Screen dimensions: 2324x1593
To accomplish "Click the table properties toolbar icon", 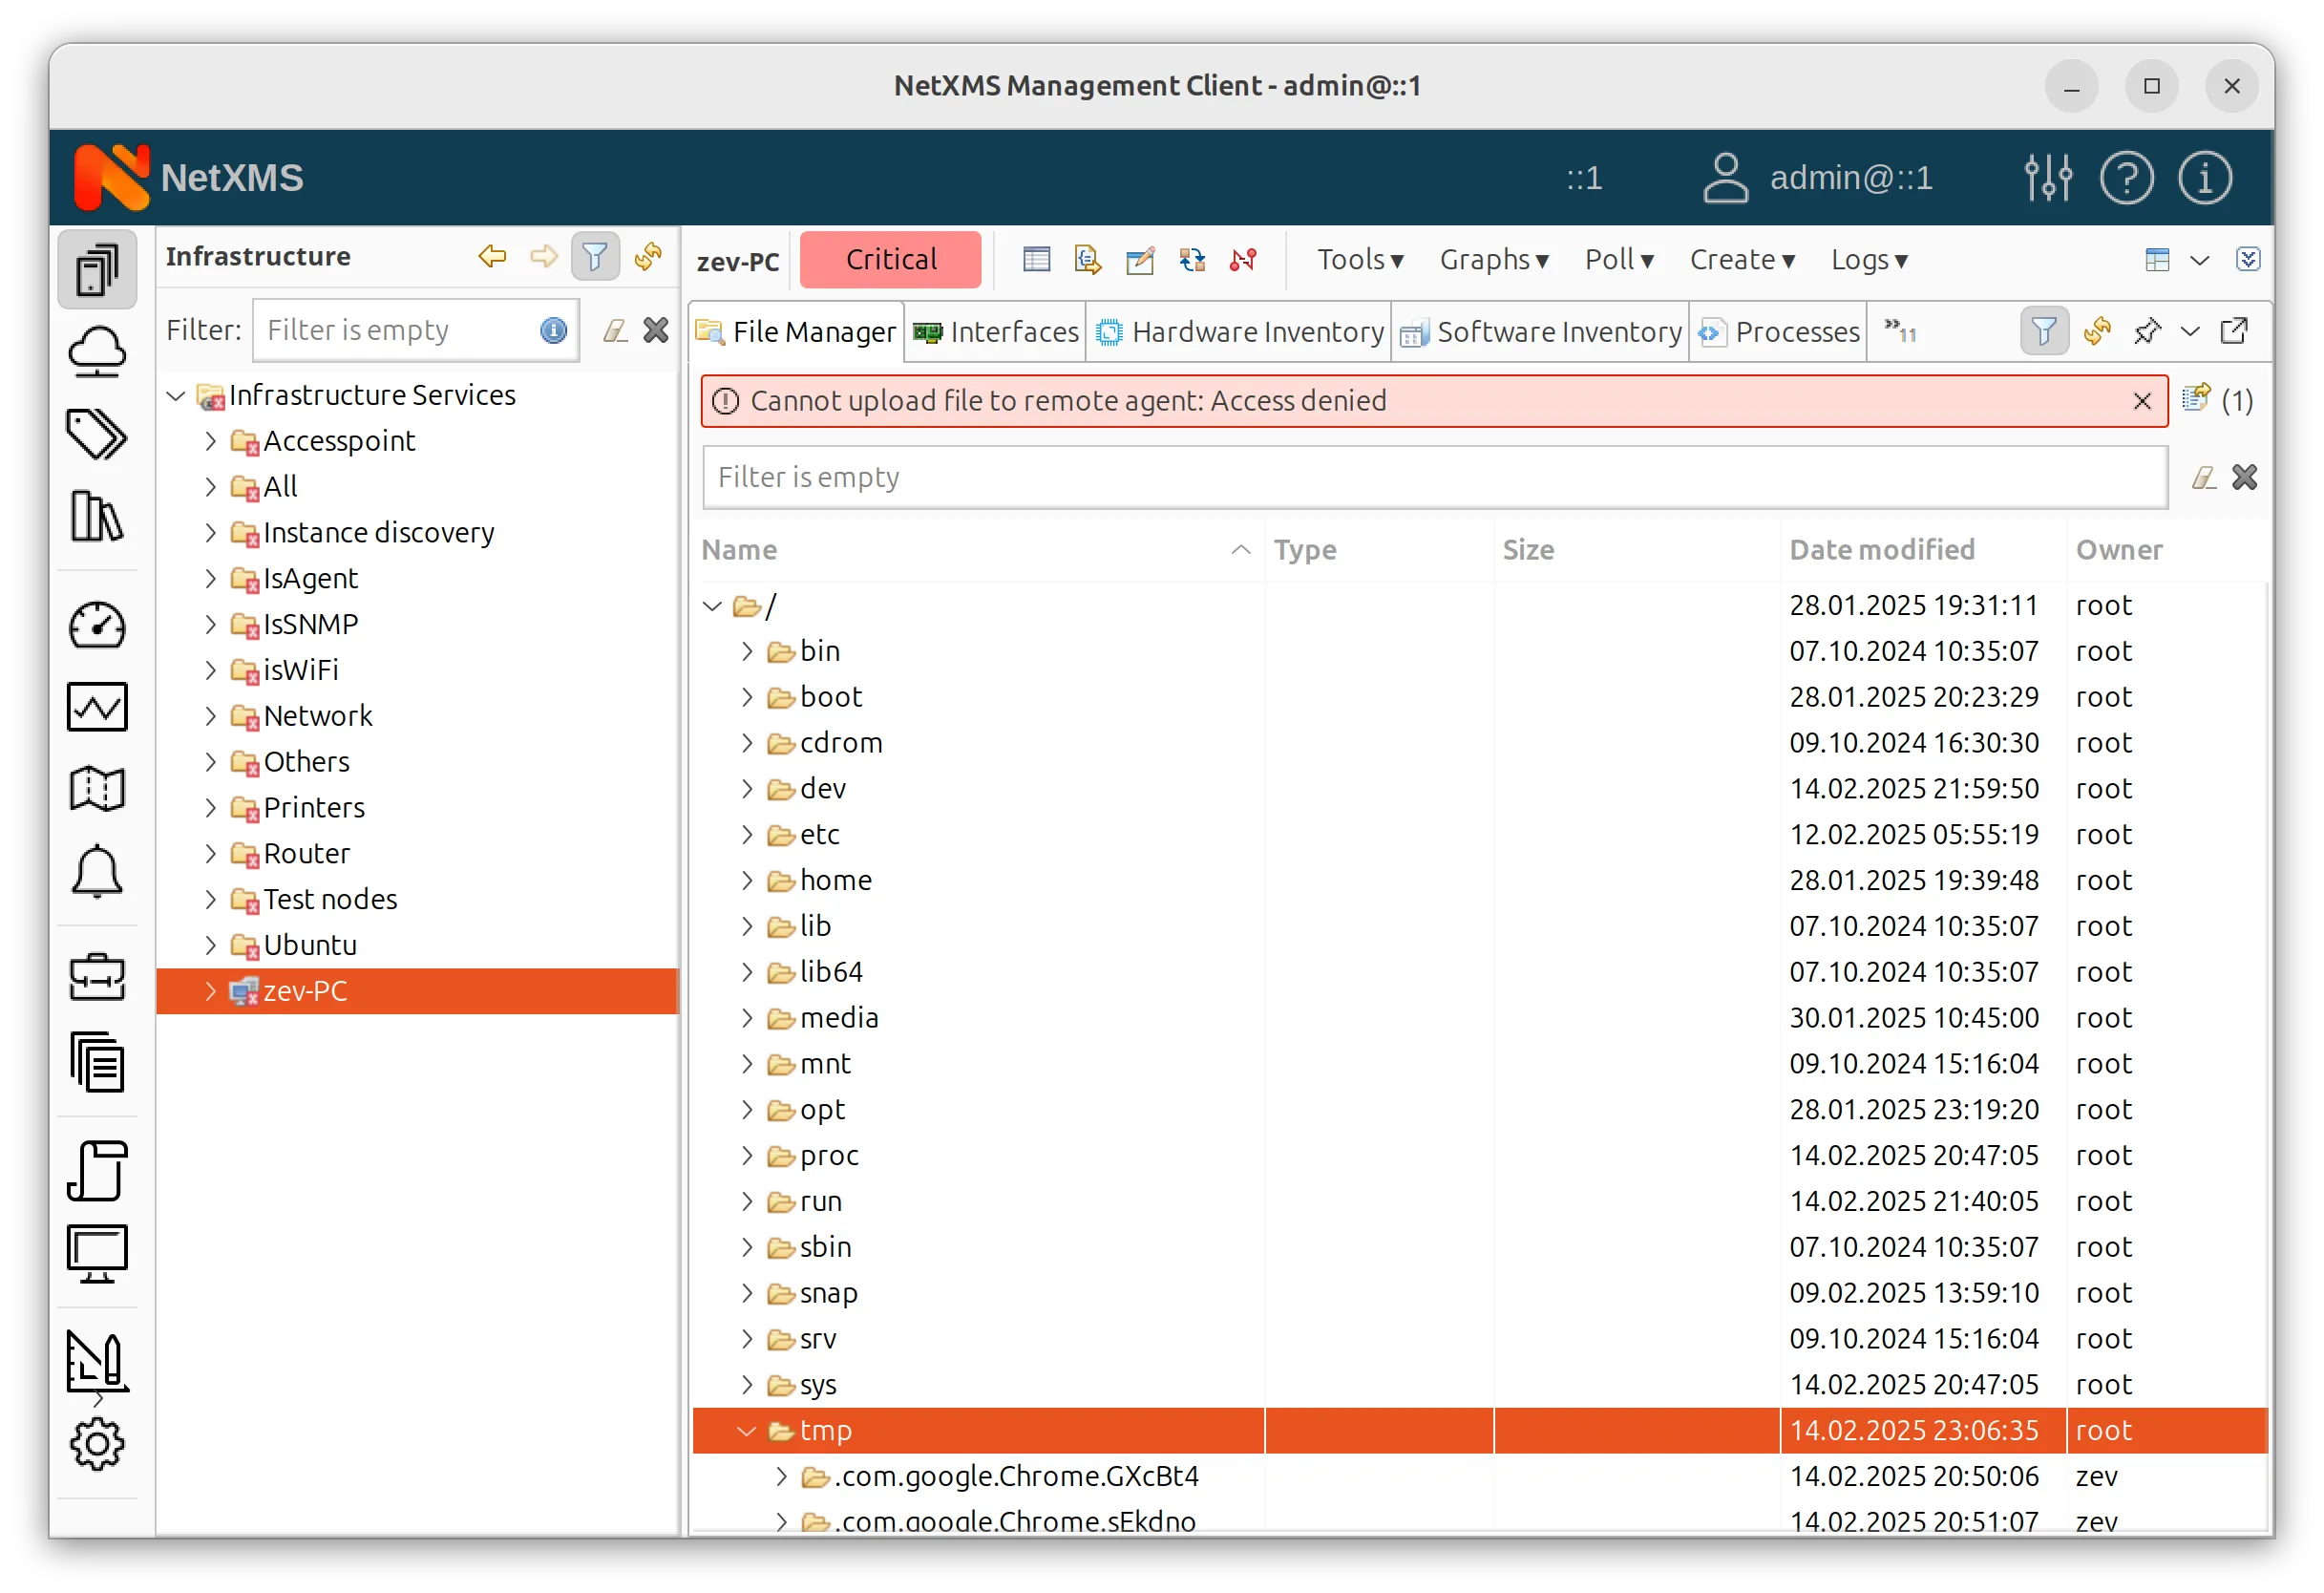I will coord(1035,259).
